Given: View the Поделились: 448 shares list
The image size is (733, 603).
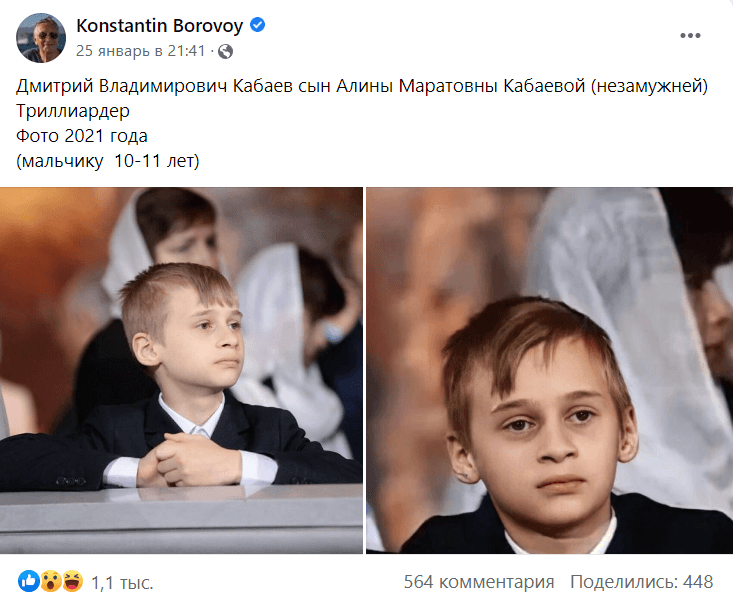Looking at the screenshot, I should pyautogui.click(x=641, y=582).
